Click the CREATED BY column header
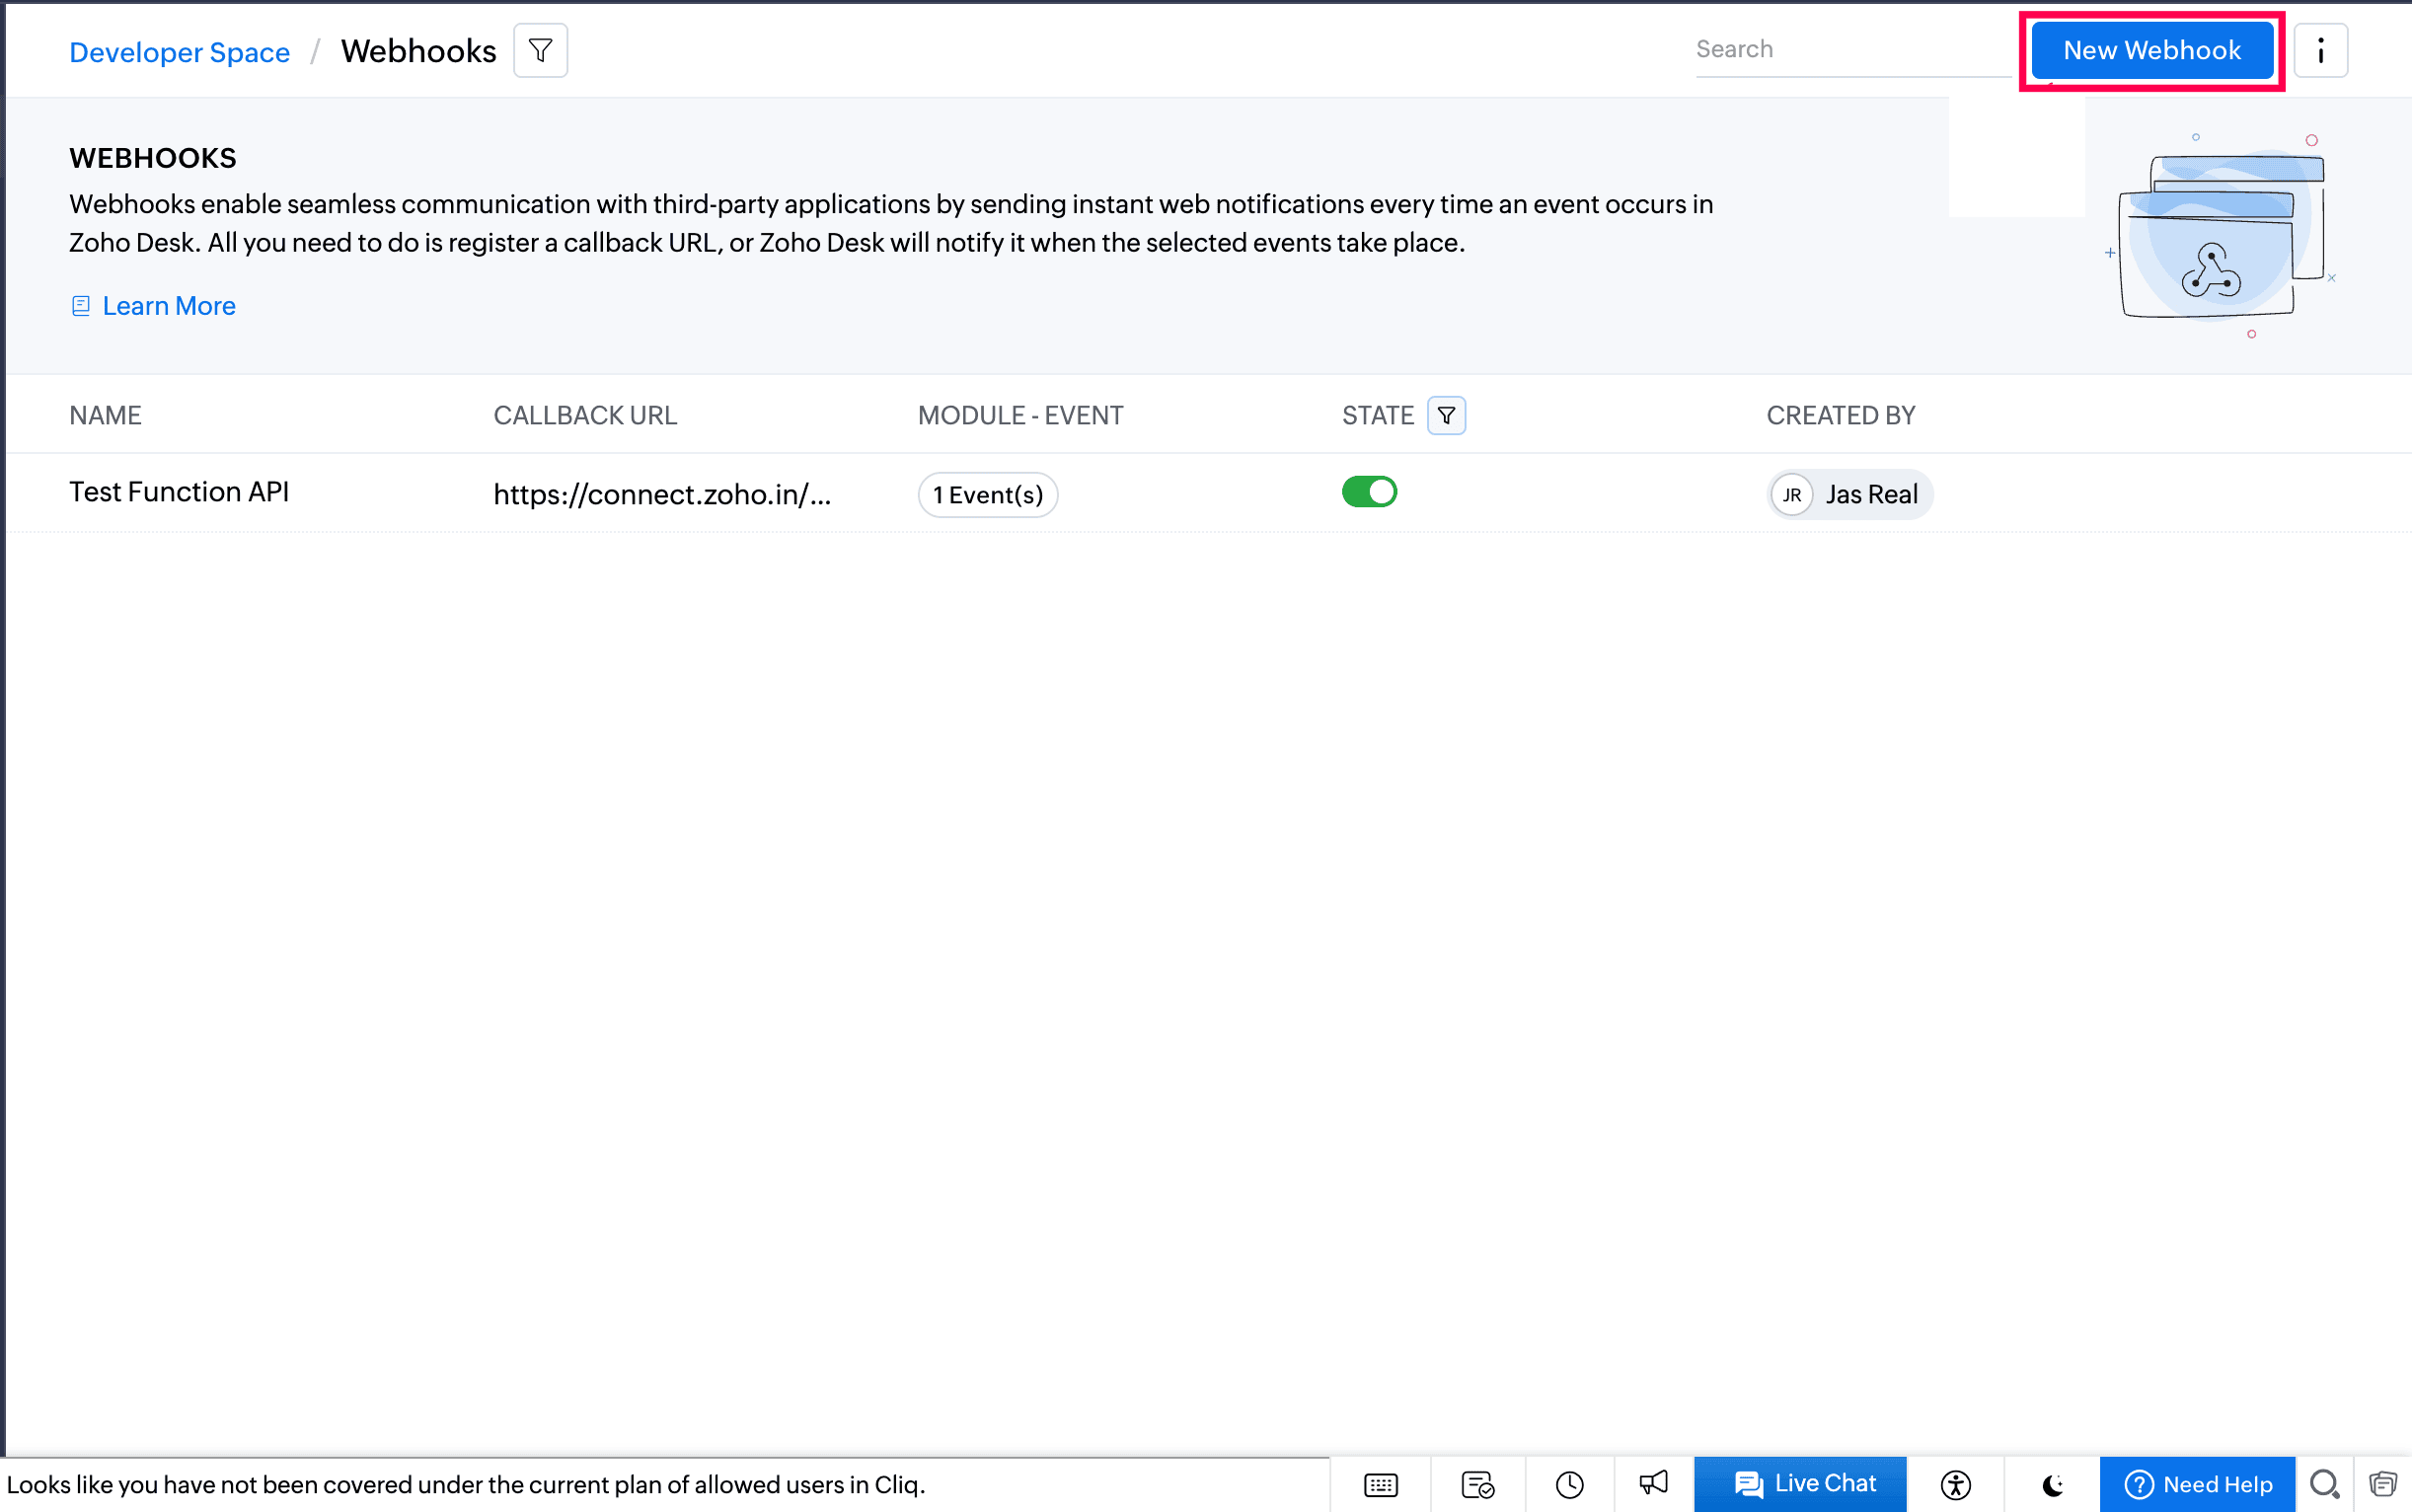 1840,416
